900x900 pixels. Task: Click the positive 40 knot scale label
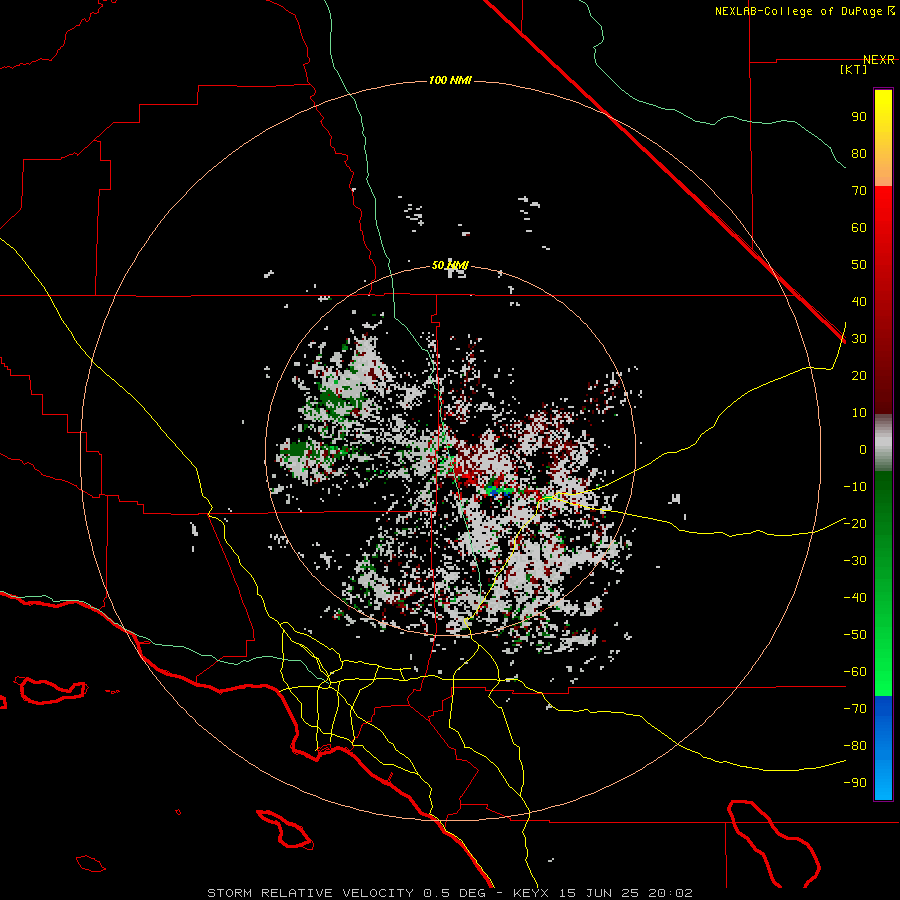click(859, 302)
